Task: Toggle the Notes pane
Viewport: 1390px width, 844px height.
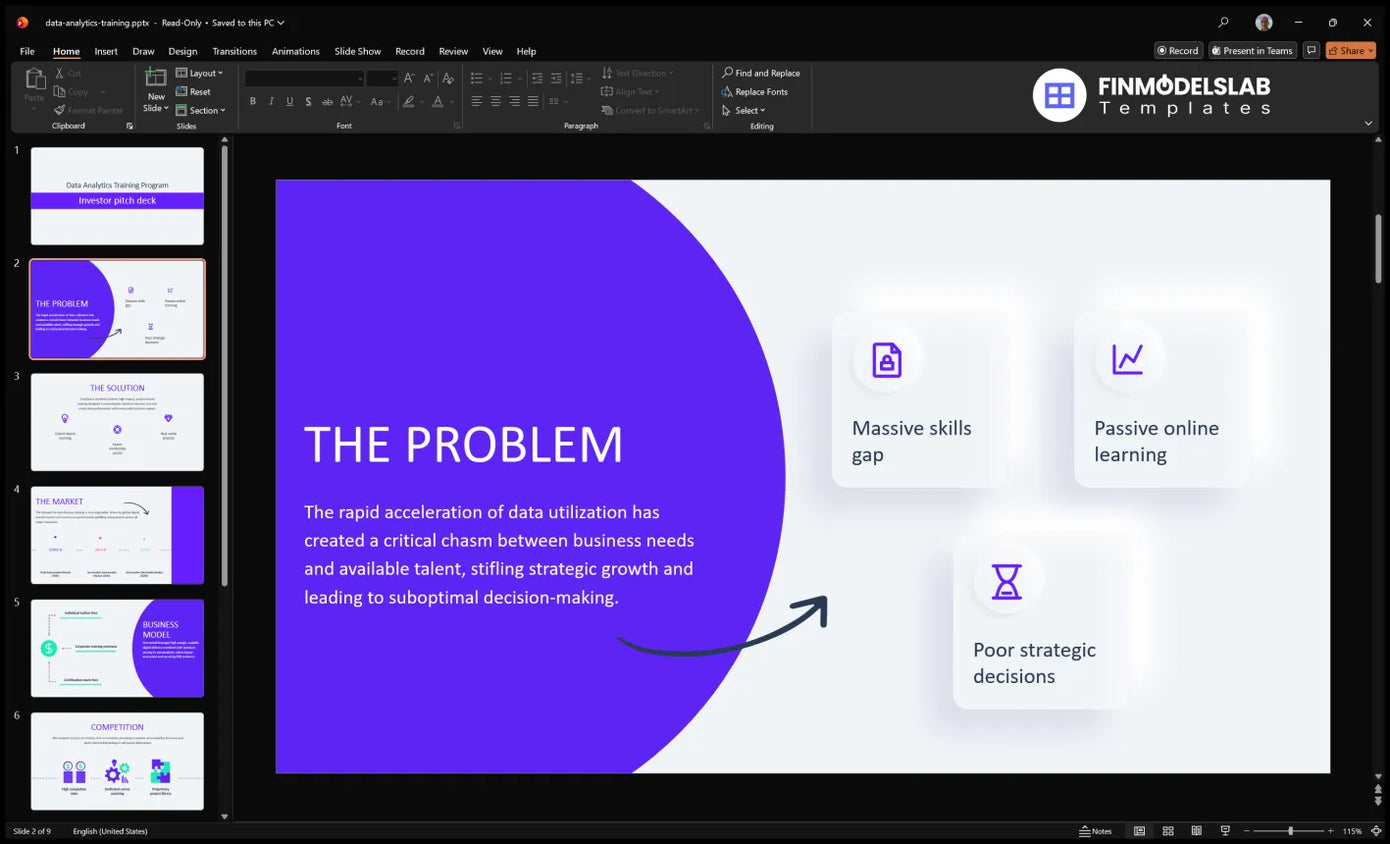Action: (1096, 831)
